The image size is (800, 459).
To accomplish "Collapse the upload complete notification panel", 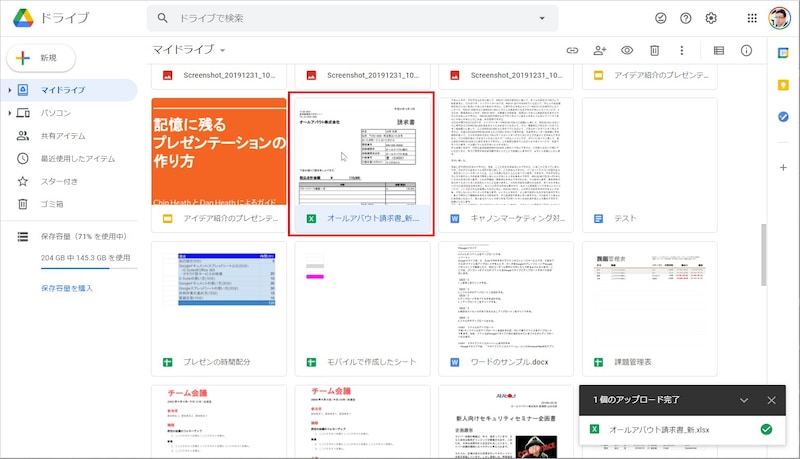I will click(x=744, y=400).
